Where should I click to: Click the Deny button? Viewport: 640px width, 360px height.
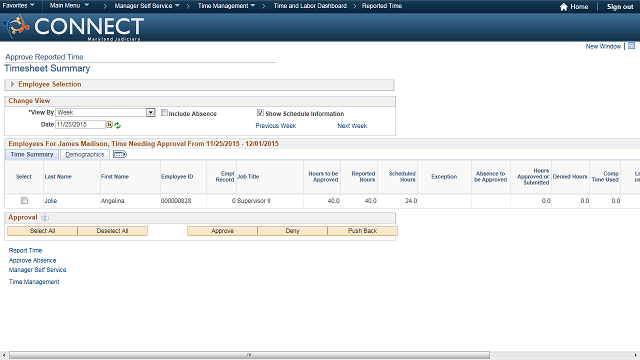[x=292, y=231]
